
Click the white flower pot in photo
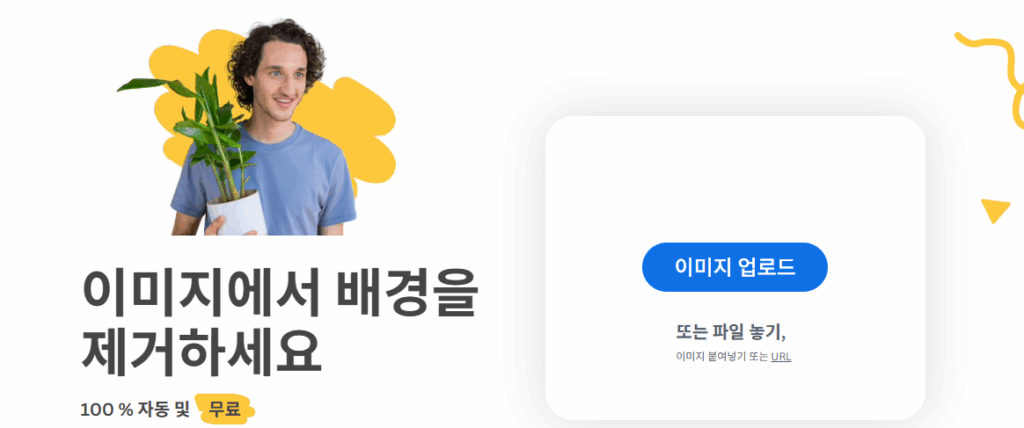pos(236,212)
